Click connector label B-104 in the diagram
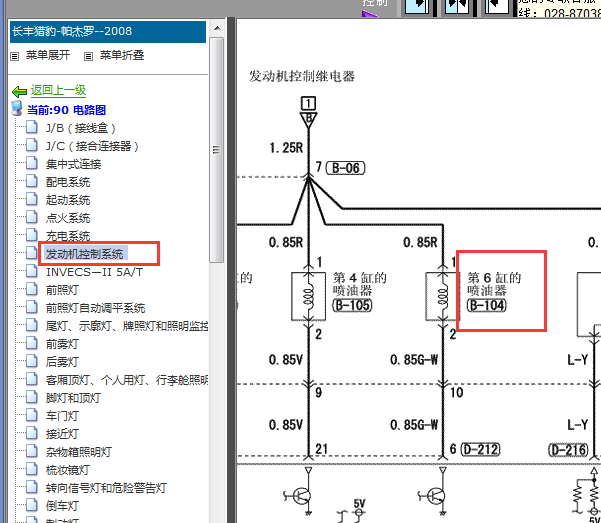Image resolution: width=601 pixels, height=523 pixels. click(x=487, y=305)
